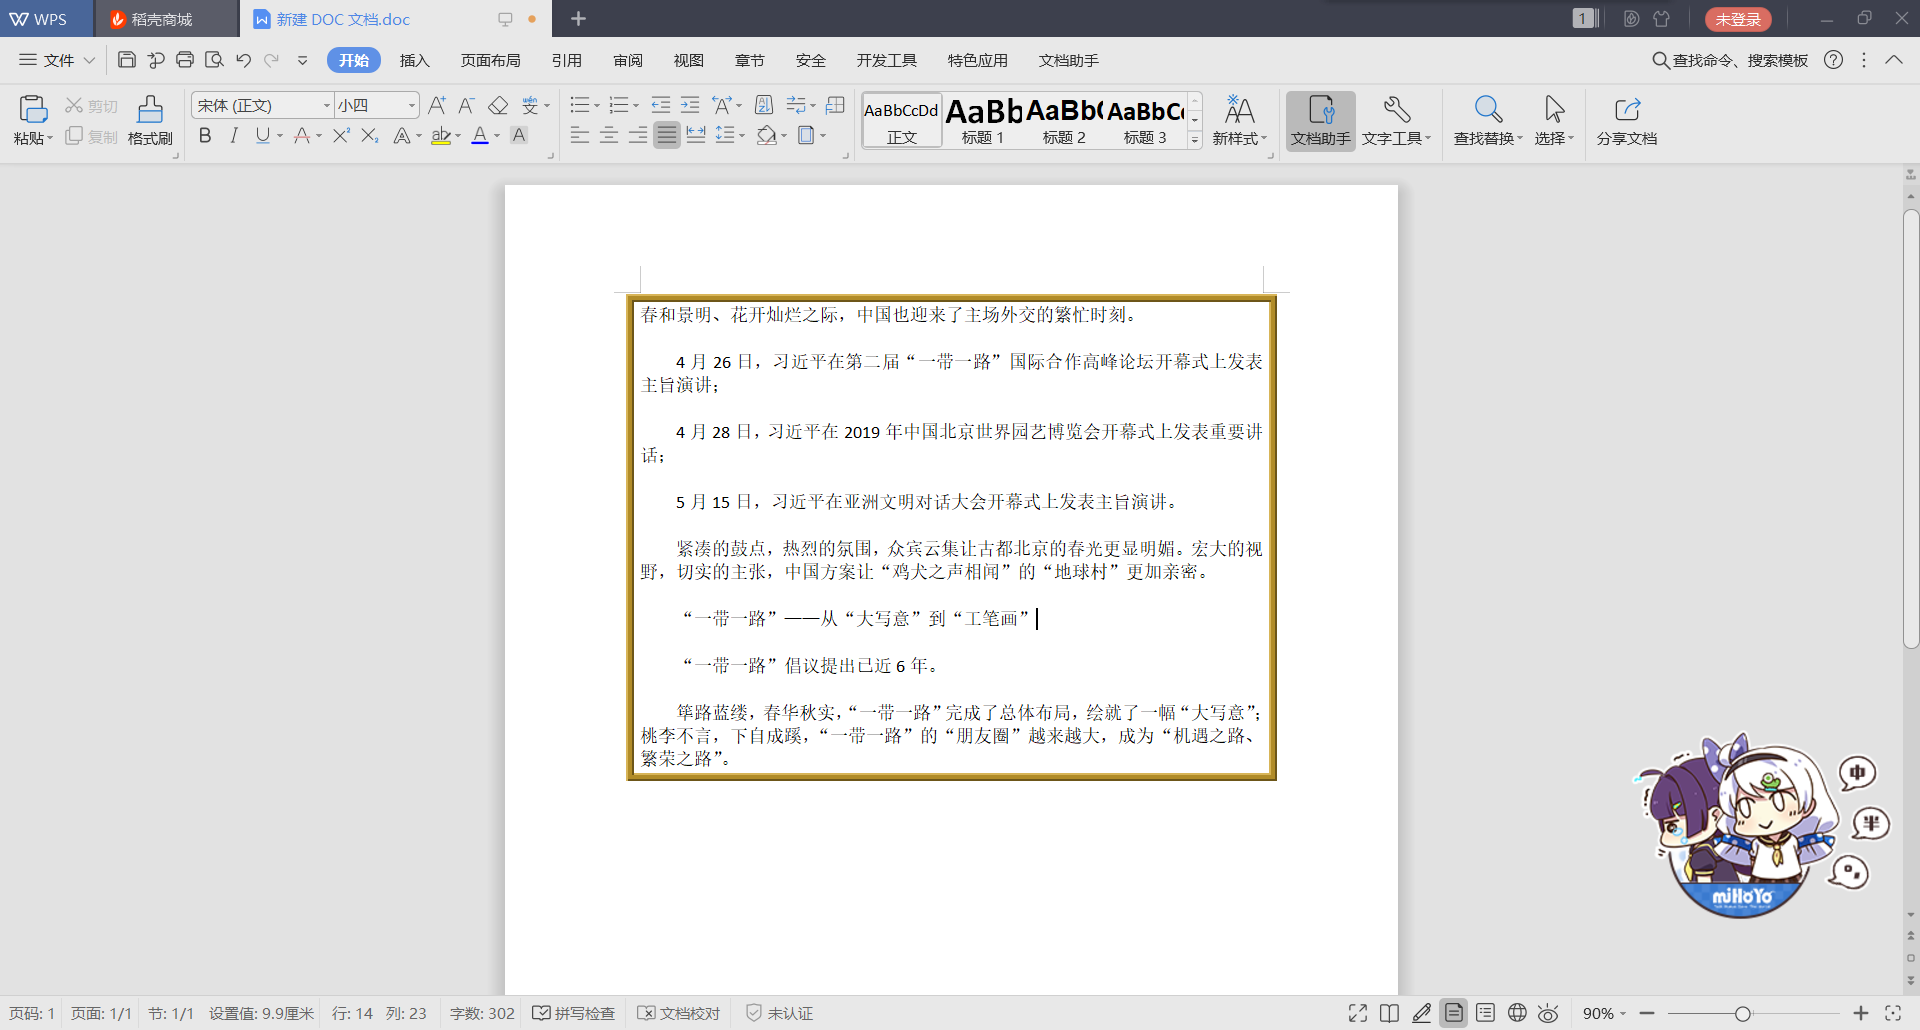This screenshot has height=1030, width=1920.
Task: Toggle character shading (A with gray background)
Action: tap(519, 135)
